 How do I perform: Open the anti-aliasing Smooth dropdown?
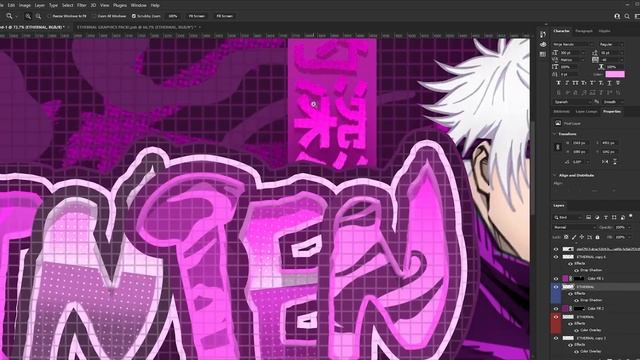(x=613, y=102)
